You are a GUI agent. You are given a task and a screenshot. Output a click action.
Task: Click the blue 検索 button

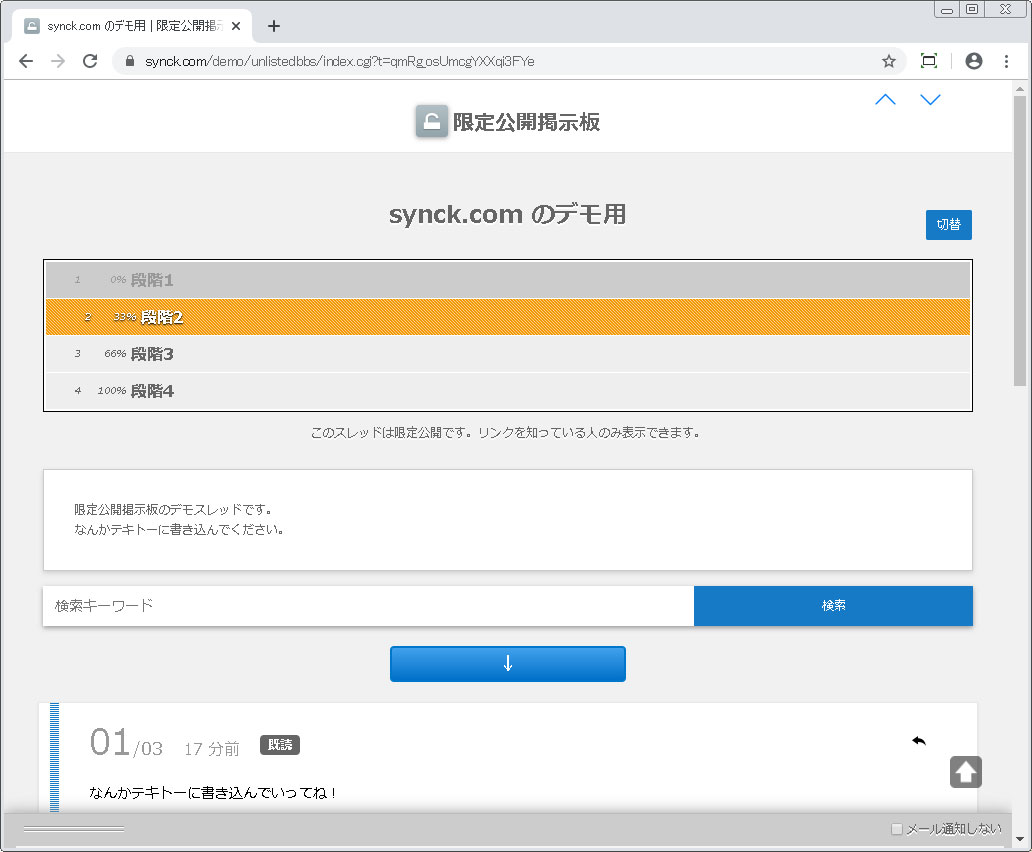[833, 606]
